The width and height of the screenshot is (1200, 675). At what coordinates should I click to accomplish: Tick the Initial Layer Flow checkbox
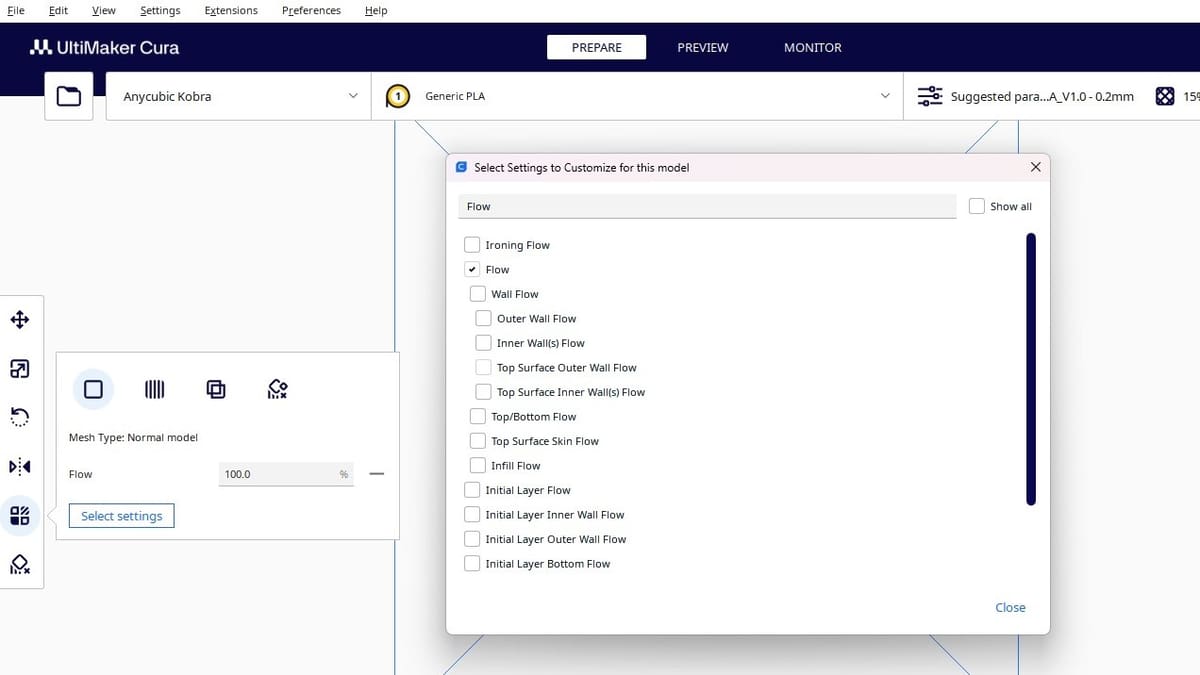click(472, 490)
